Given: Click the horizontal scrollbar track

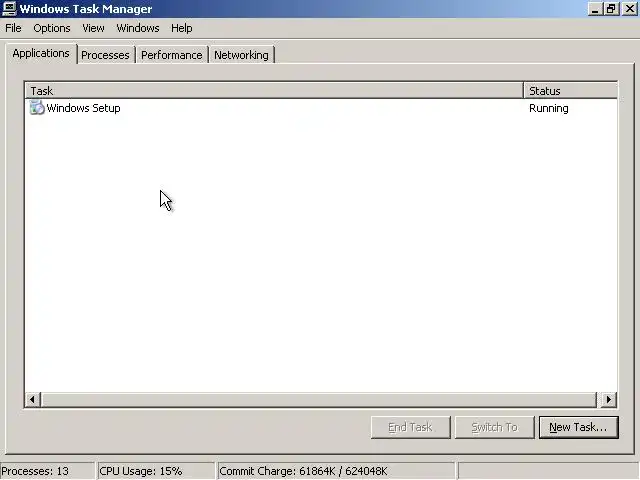Looking at the screenshot, I should point(318,400).
